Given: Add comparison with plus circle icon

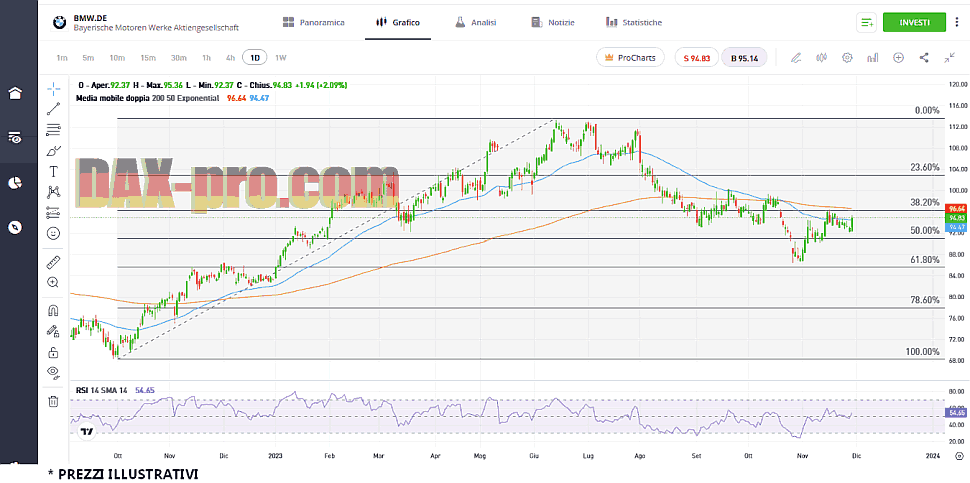Looking at the screenshot, I should click(x=898, y=58).
